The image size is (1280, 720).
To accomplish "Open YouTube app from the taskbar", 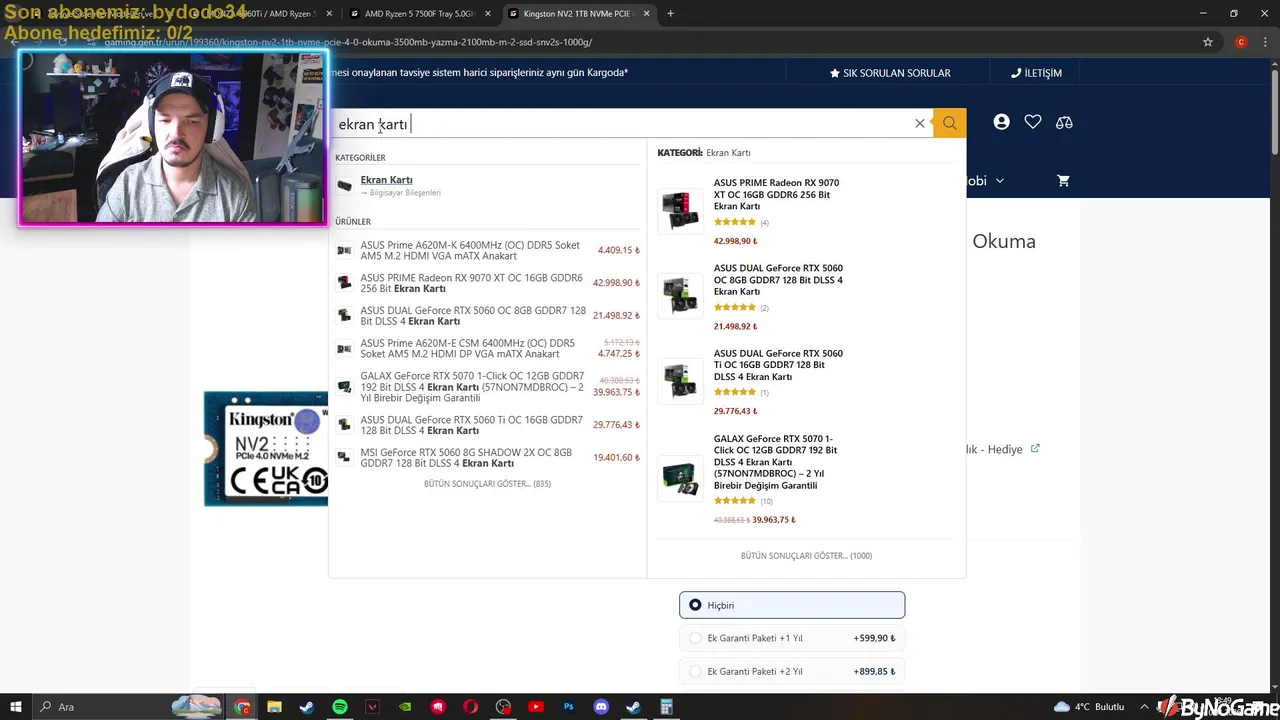I will pos(536,707).
